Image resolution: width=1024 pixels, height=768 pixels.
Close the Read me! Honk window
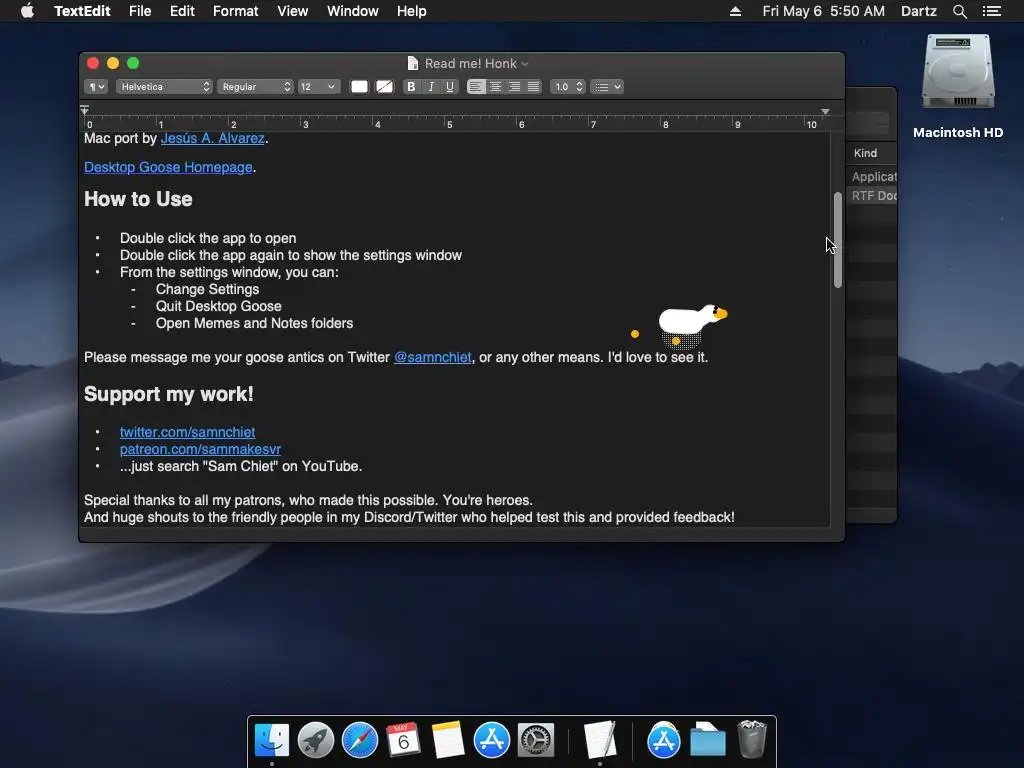pyautogui.click(x=93, y=63)
